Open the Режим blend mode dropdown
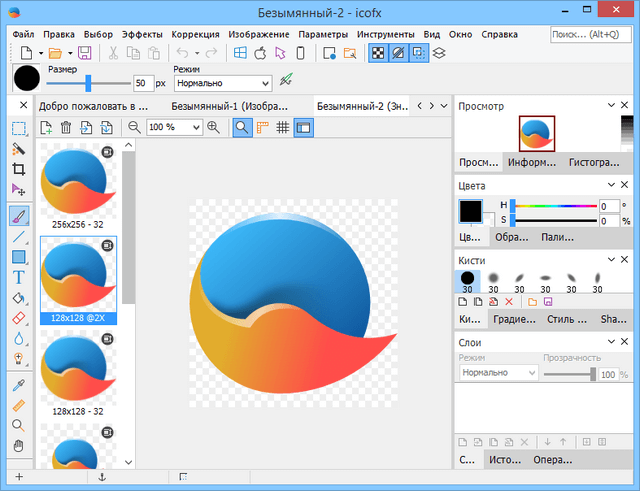640x491 pixels. pyautogui.click(x=222, y=84)
